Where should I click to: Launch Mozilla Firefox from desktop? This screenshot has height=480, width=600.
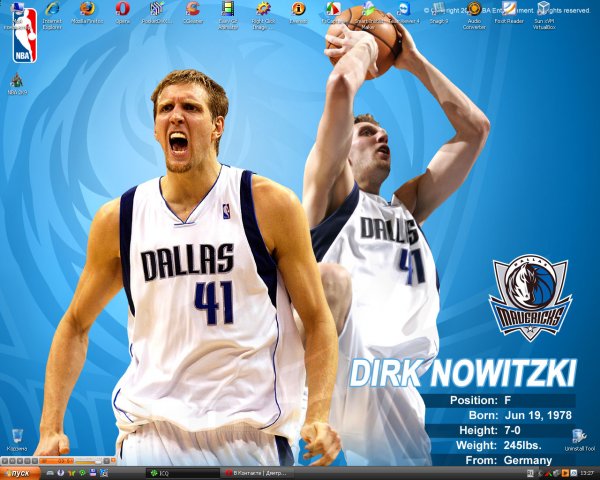[87, 10]
